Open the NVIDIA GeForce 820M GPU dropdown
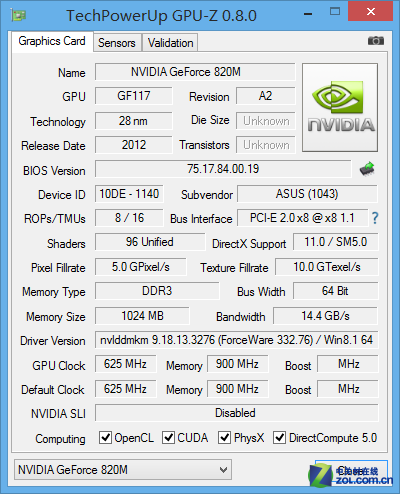The width and height of the screenshot is (400, 494). [123, 470]
